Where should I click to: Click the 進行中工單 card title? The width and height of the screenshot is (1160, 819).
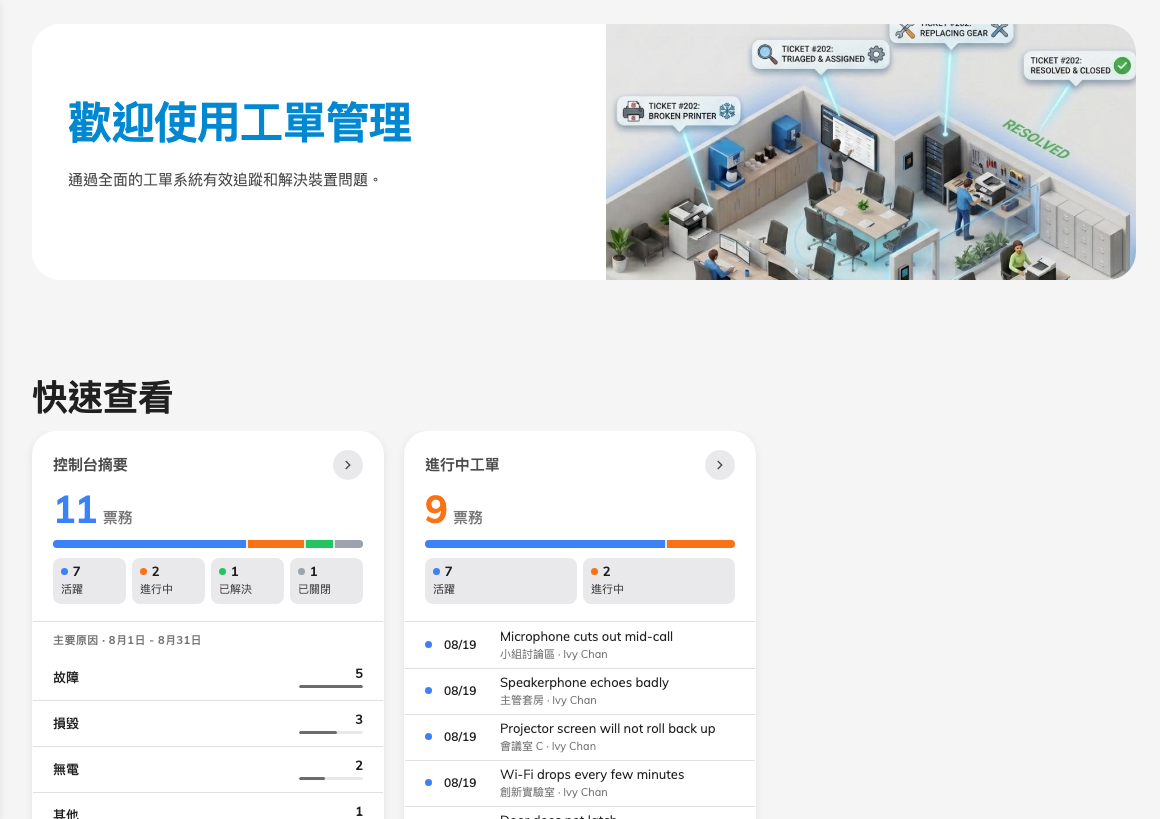point(462,465)
